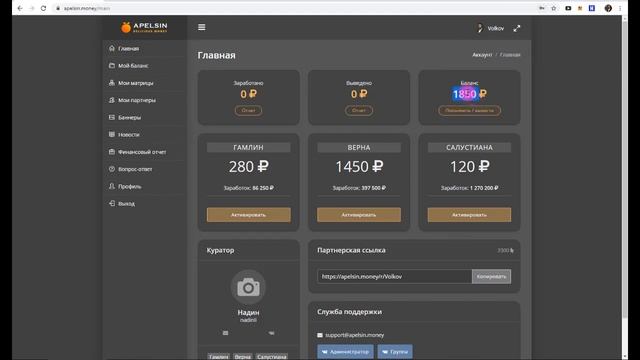Open Chrome three-dot menu
The image size is (640, 360).
click(x=620, y=8)
